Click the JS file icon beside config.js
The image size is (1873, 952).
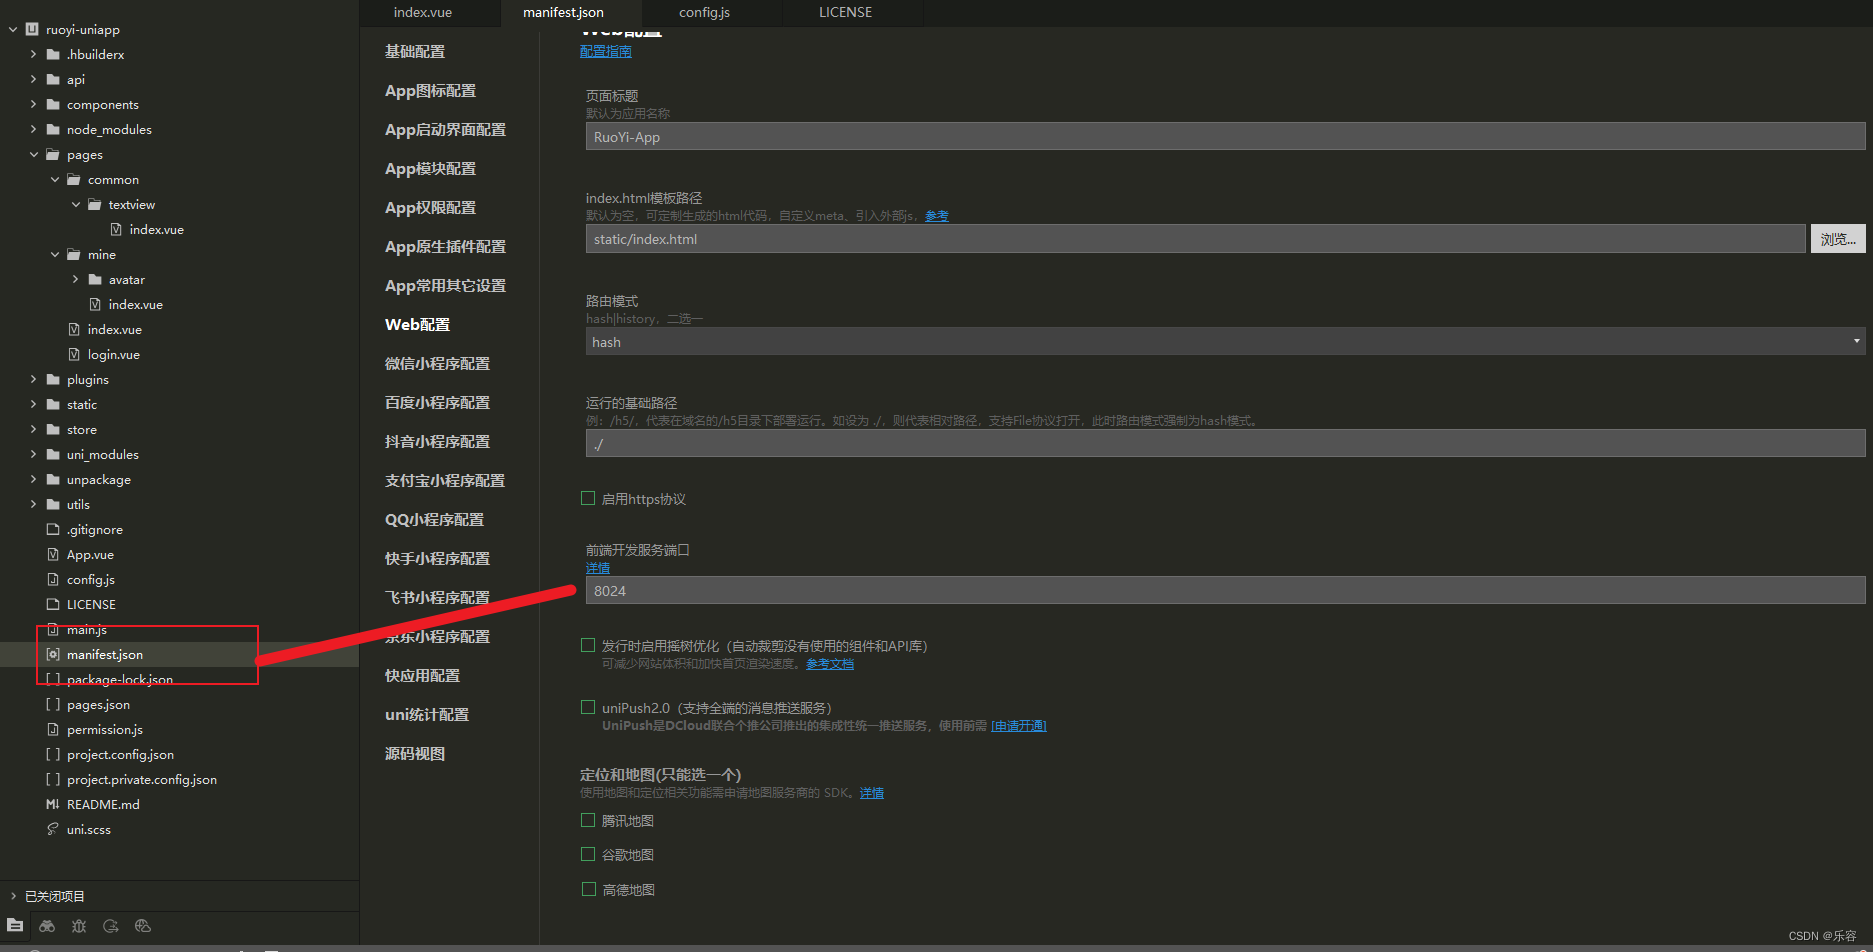(53, 579)
